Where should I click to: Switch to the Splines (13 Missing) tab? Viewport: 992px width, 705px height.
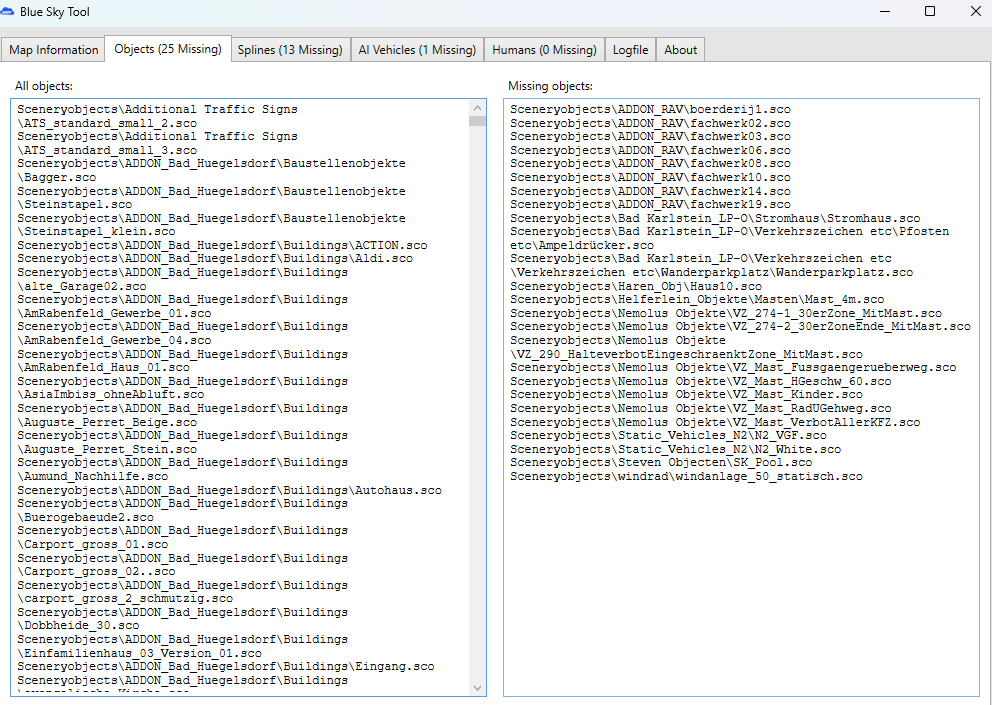(x=290, y=50)
